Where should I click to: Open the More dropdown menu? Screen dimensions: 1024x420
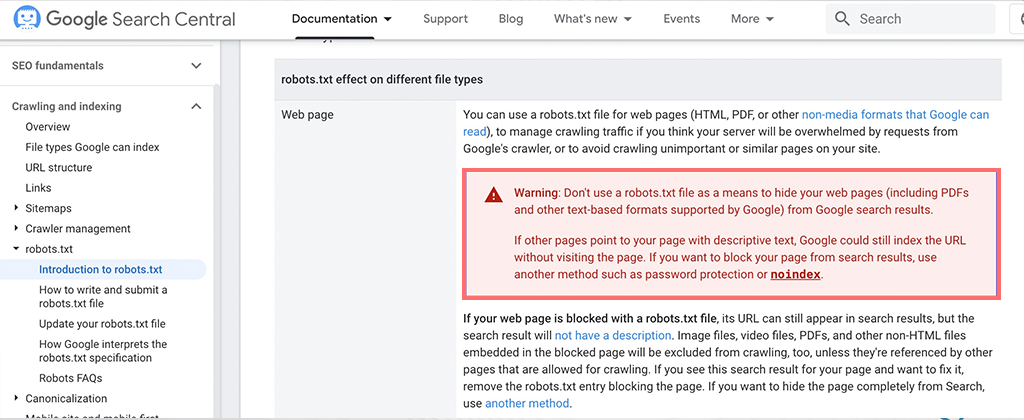pyautogui.click(x=752, y=19)
